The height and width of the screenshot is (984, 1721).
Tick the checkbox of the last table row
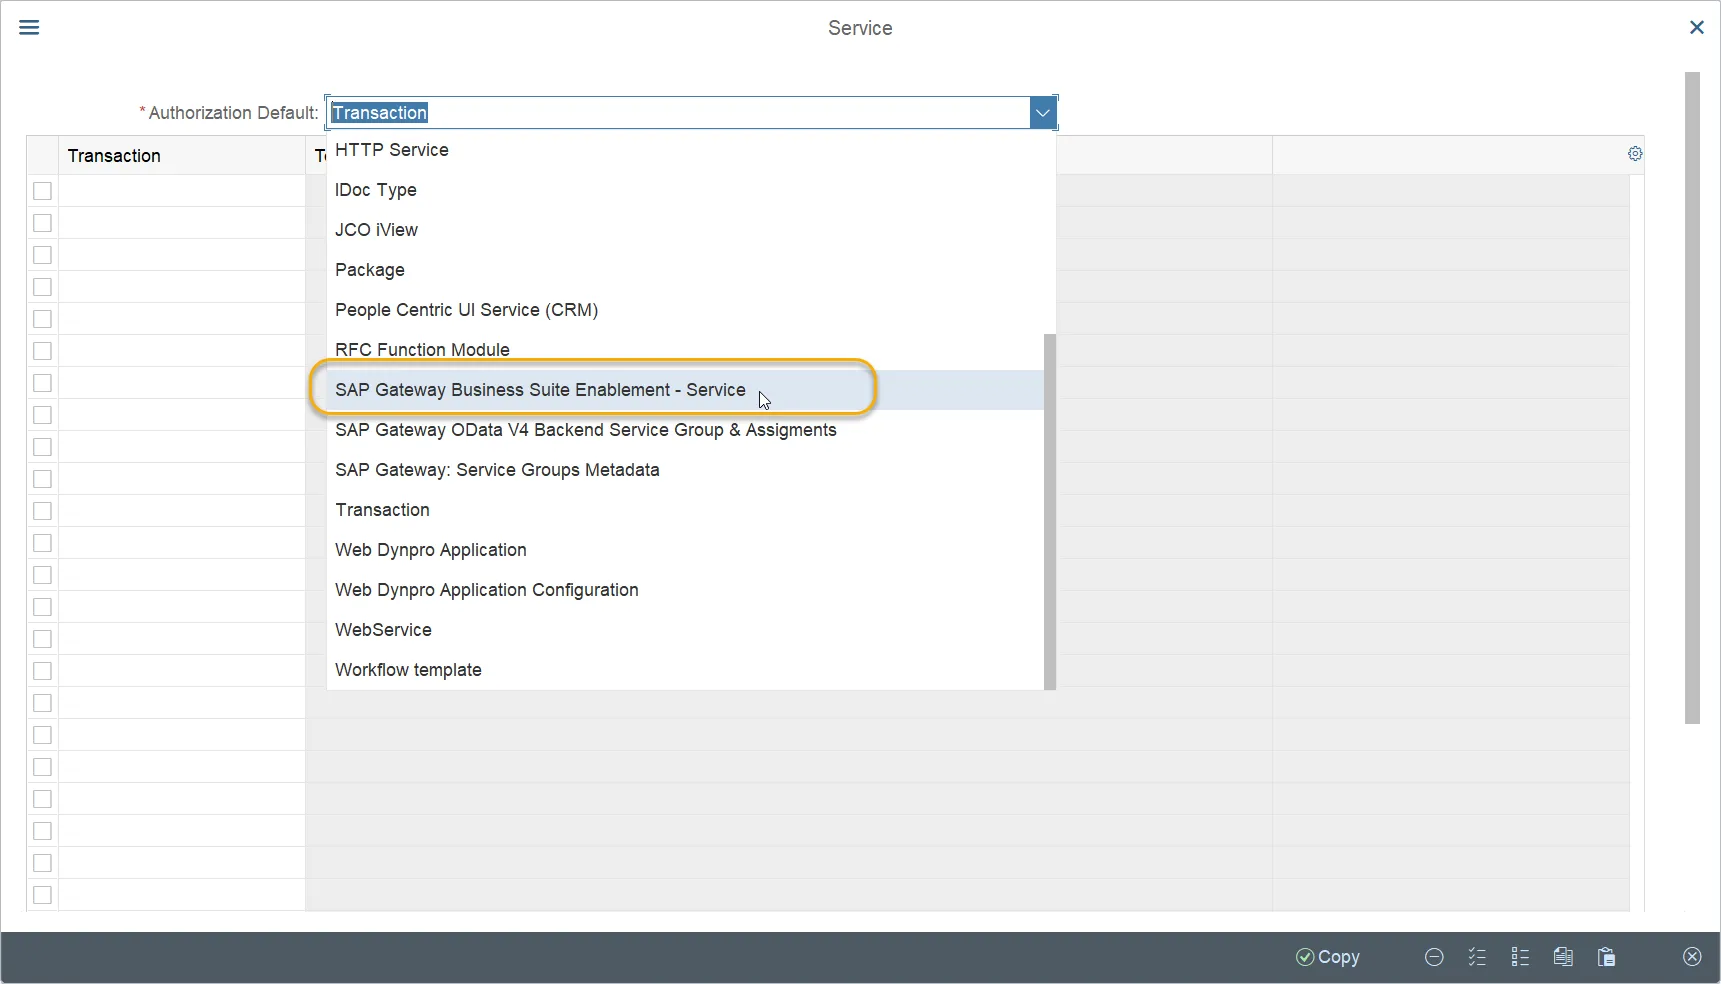click(x=42, y=895)
